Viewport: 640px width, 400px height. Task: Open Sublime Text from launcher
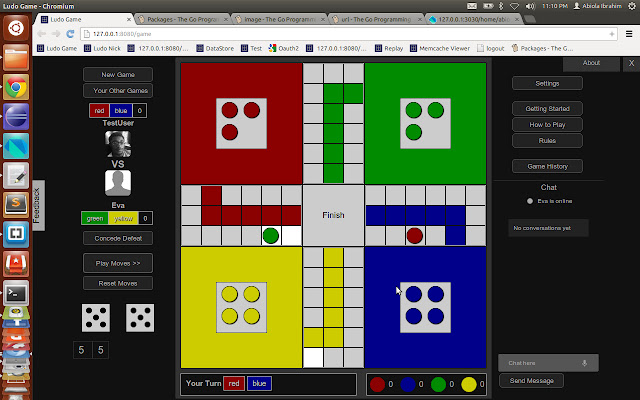tap(16, 204)
